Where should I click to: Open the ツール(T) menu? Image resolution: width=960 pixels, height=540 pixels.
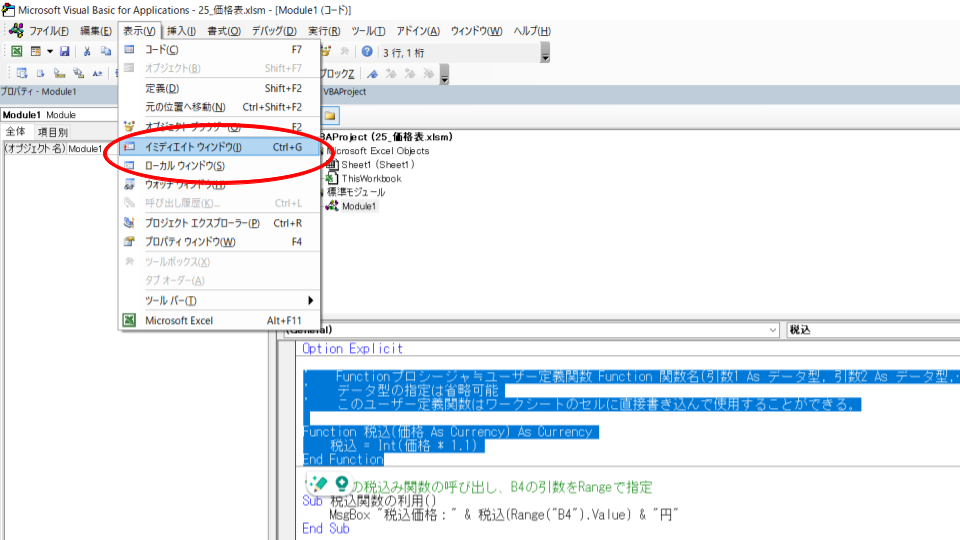click(x=368, y=31)
